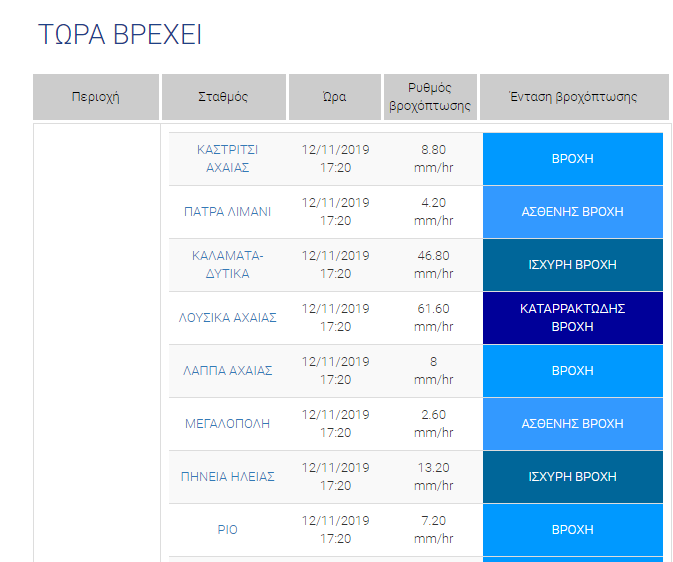Image resolution: width=673 pixels, height=562 pixels.
Task: Click ΙΣΧΥΡΗ ΒΡΟΧΗ cell for ΚΑΛΑΜΑΤΑ-ΔΥΤΙΚΑ
Action: (573, 265)
